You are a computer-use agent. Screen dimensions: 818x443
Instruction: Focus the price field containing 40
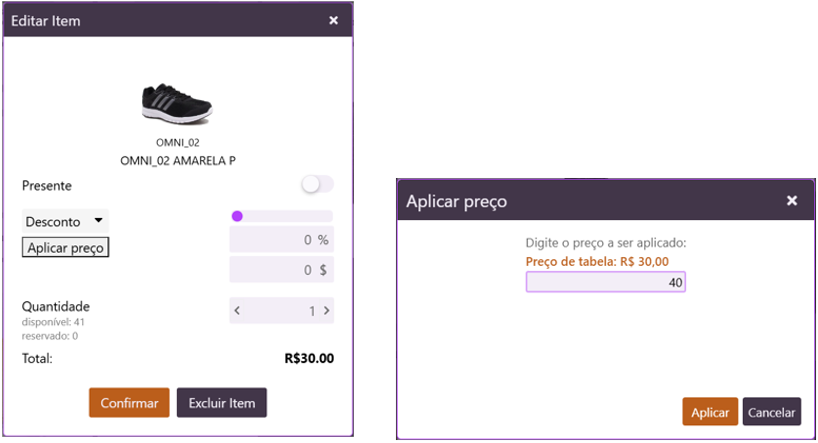pos(605,283)
